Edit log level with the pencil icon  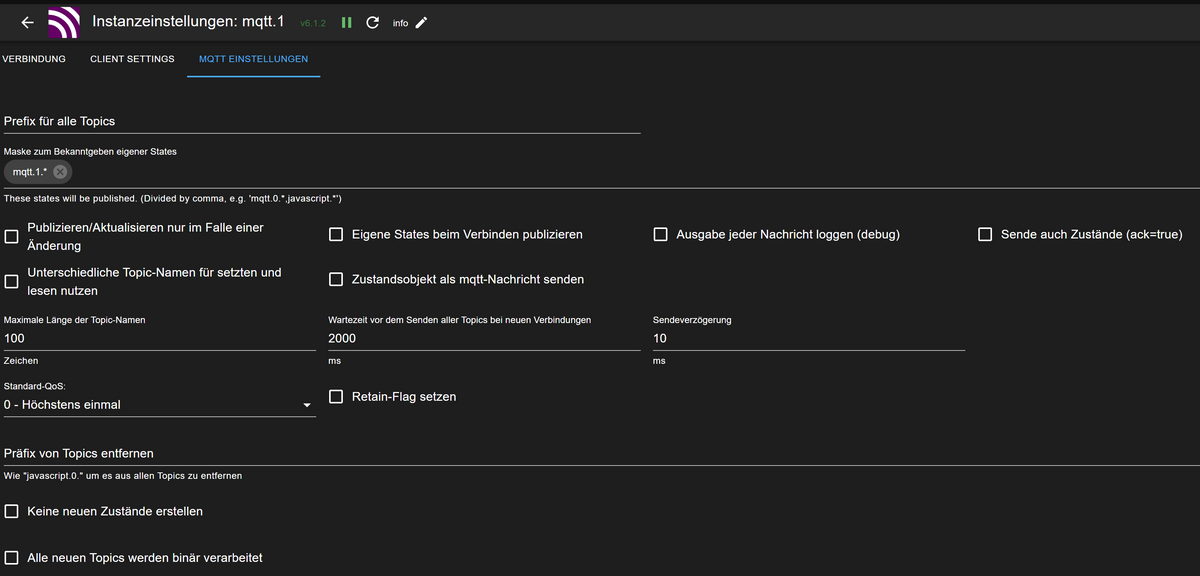click(x=421, y=23)
